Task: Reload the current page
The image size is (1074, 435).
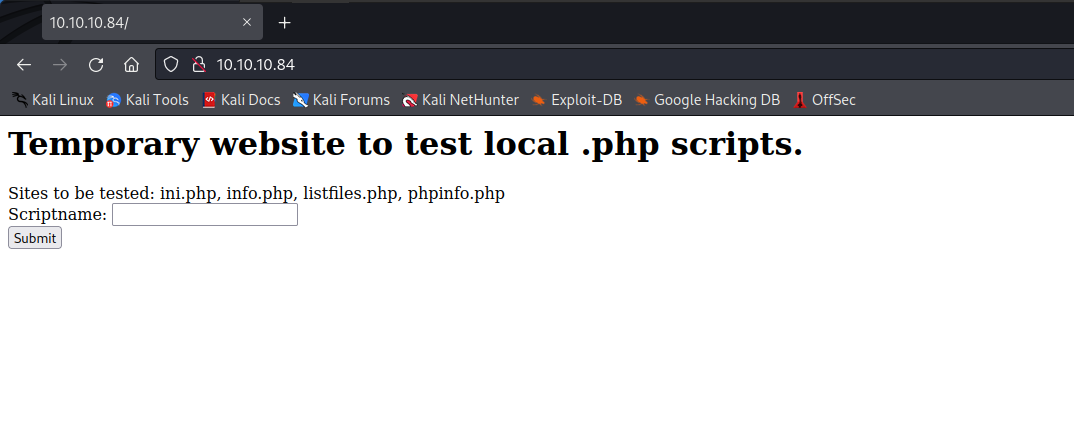Action: point(96,65)
